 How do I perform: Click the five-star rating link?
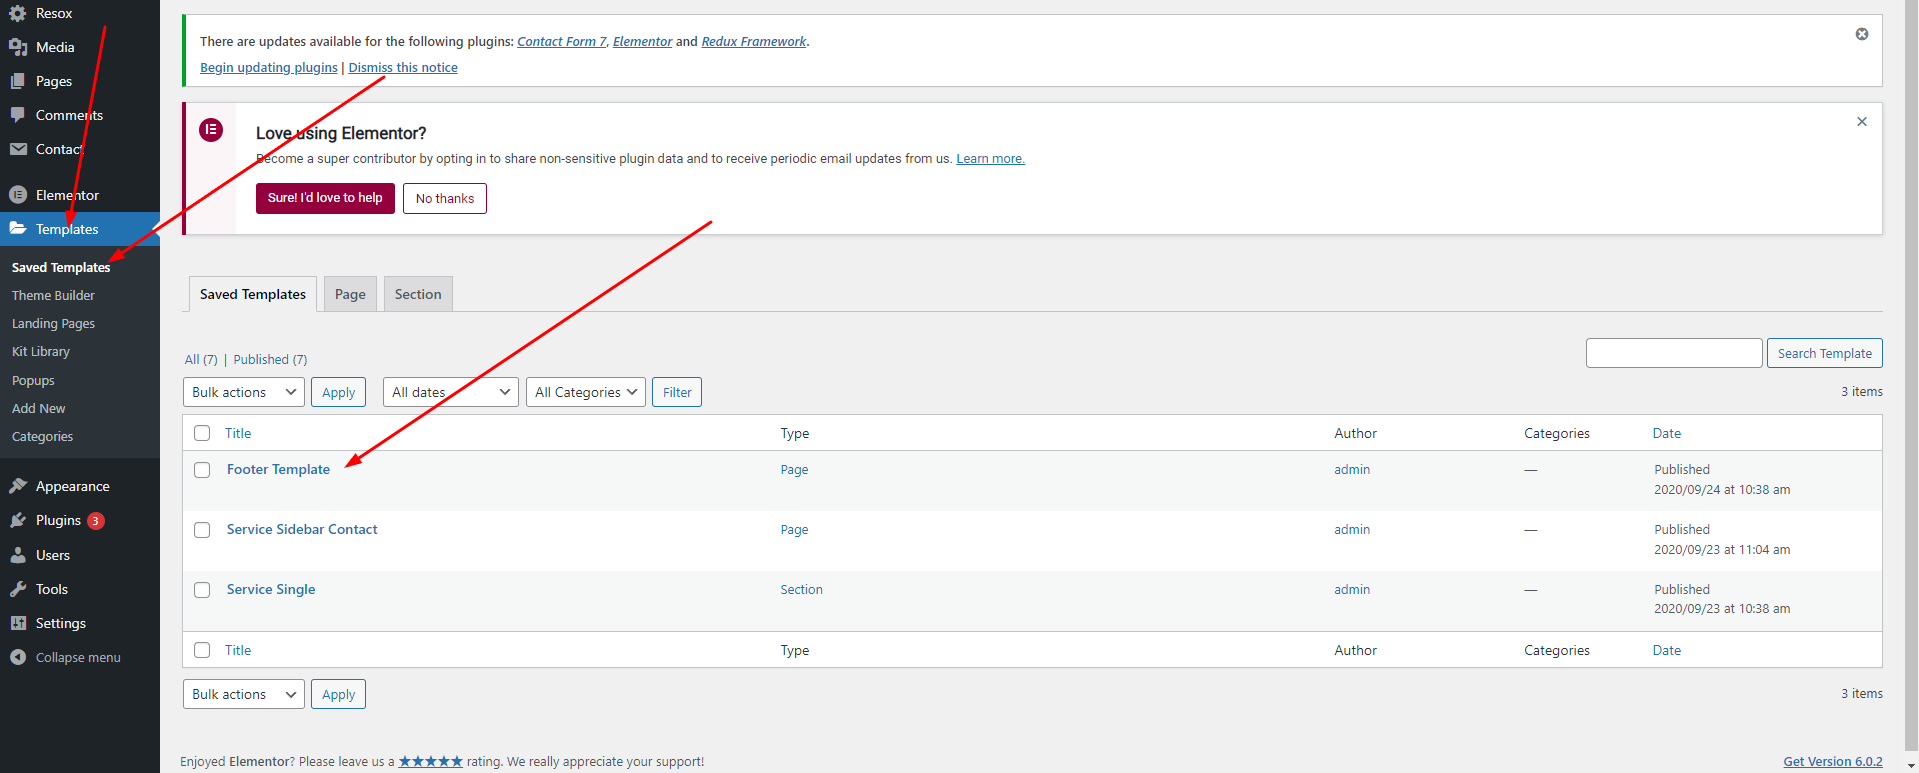coord(431,761)
